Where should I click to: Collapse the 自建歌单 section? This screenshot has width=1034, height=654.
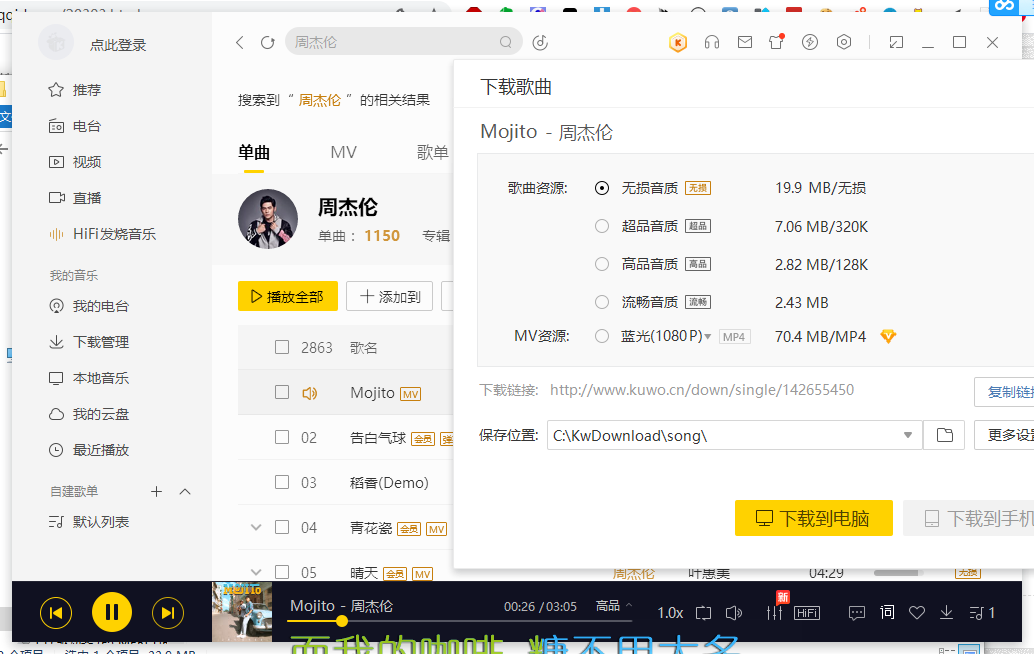185,492
